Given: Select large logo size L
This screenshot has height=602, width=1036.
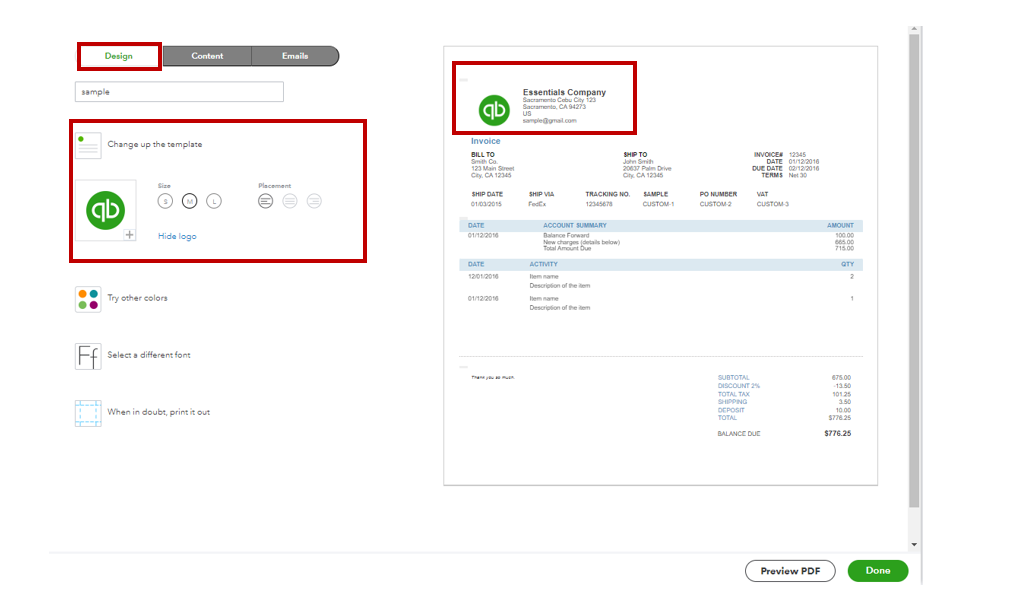Looking at the screenshot, I should (214, 200).
